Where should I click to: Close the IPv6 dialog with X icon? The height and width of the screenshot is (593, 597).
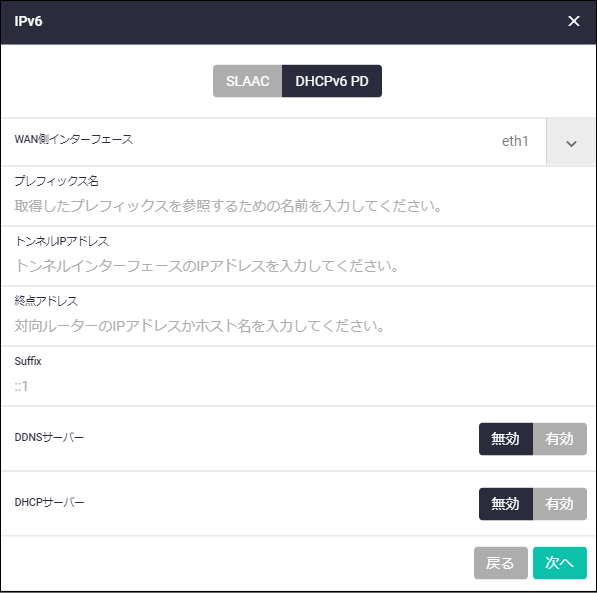pos(573,21)
